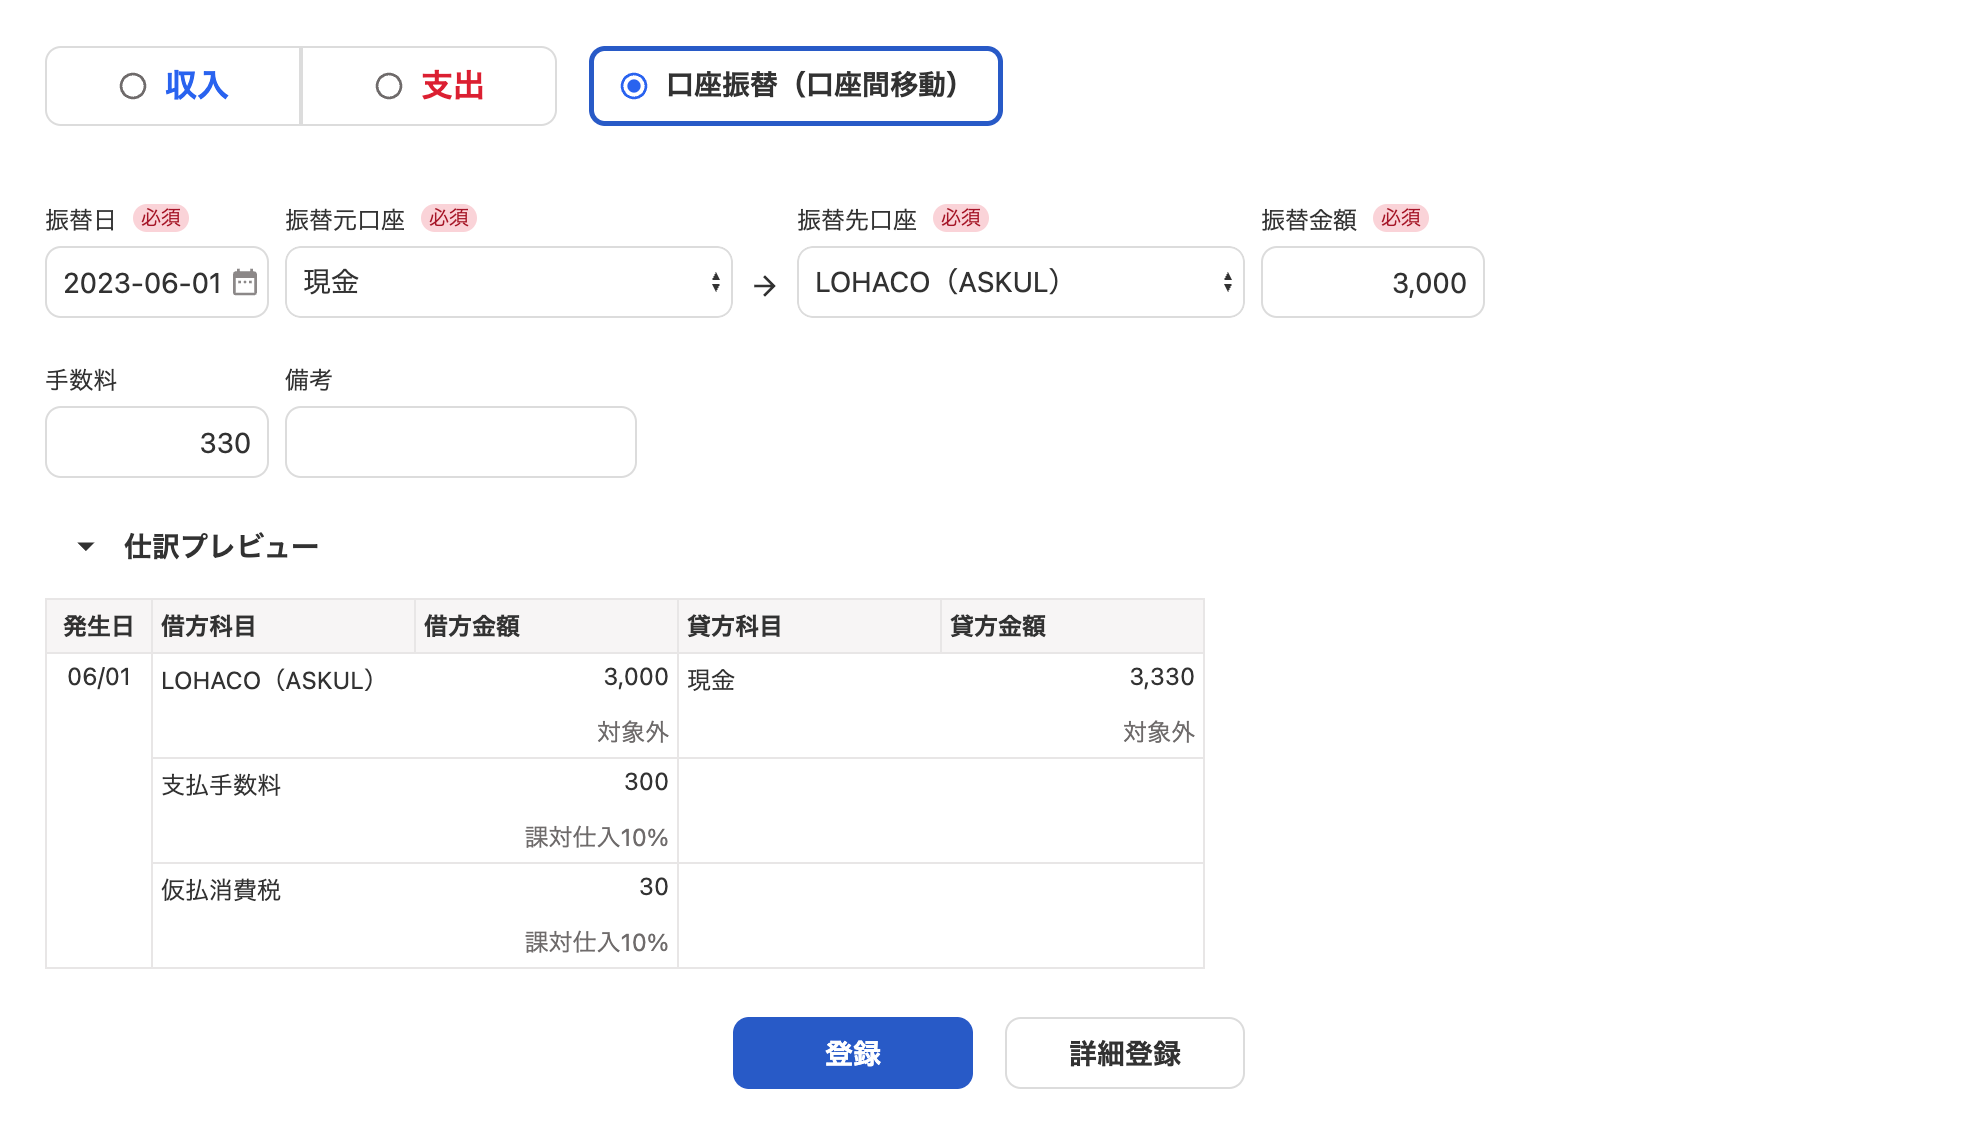Screen dimensions: 1978x1134
Task: Click 対象外 under the 3,330 credit amount
Action: (x=1159, y=732)
